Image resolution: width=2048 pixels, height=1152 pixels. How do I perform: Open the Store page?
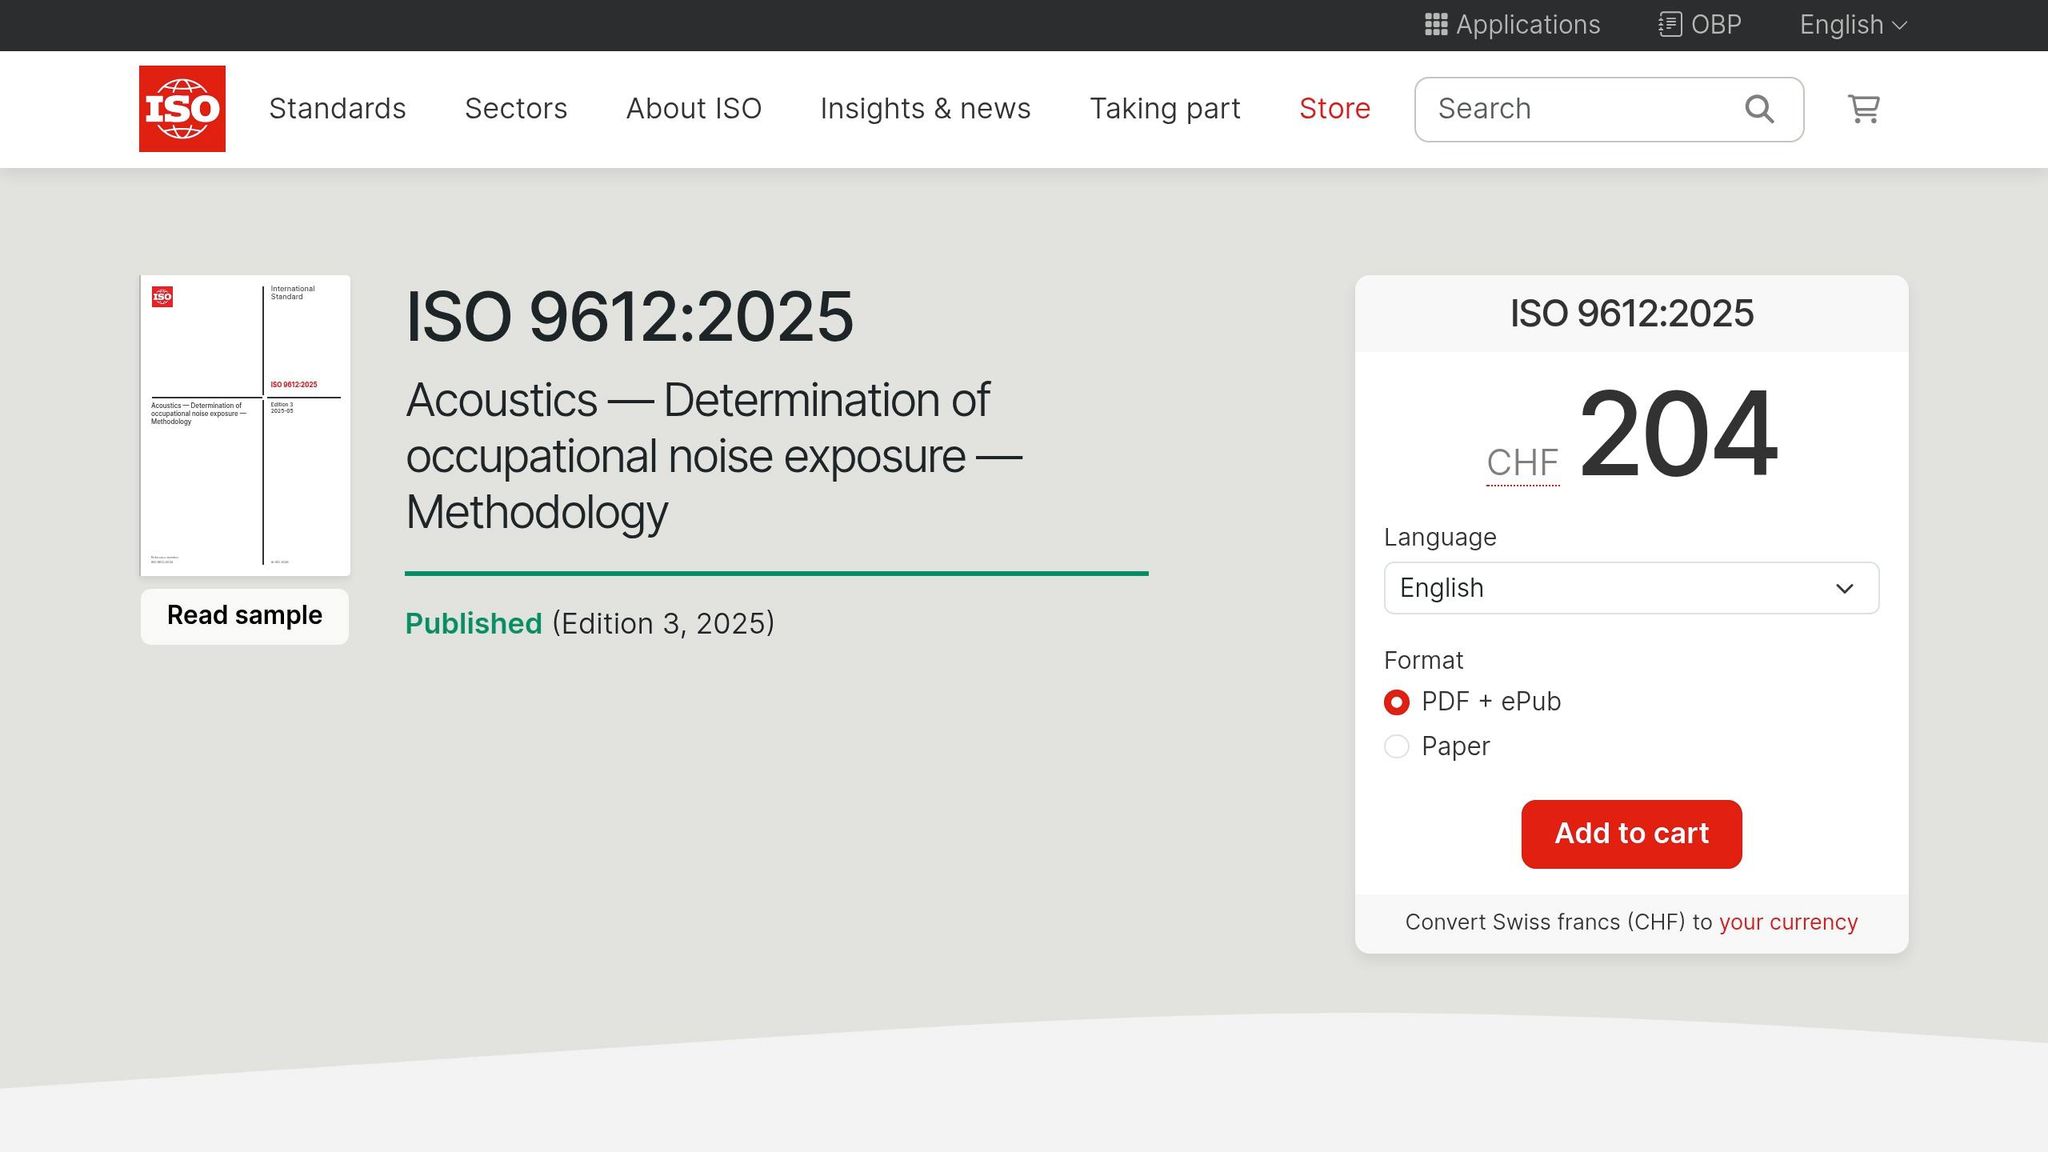pos(1334,108)
